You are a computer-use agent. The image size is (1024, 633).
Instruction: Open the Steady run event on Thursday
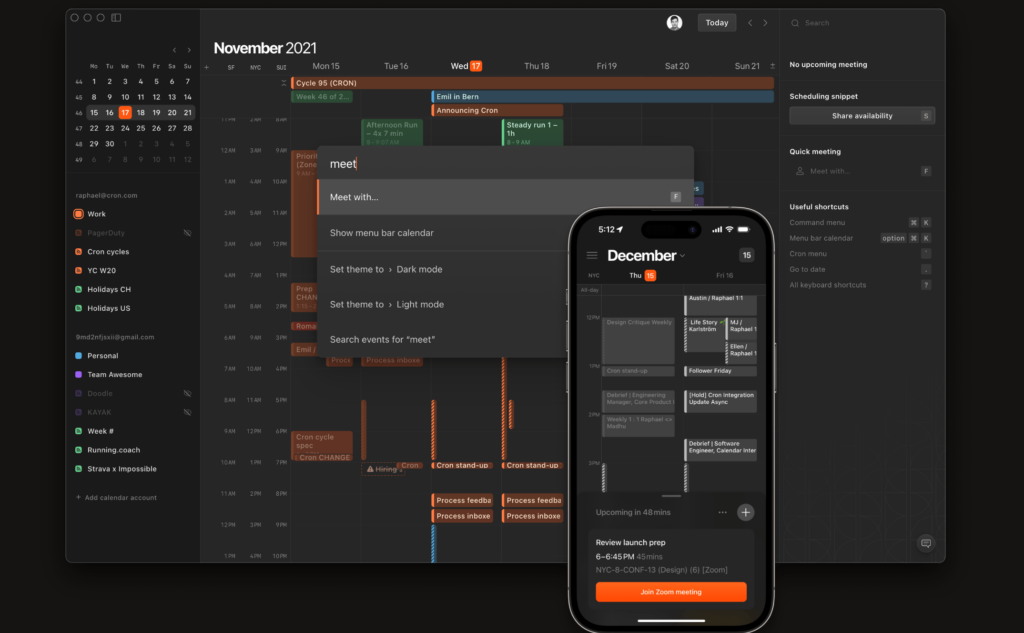tap(532, 133)
